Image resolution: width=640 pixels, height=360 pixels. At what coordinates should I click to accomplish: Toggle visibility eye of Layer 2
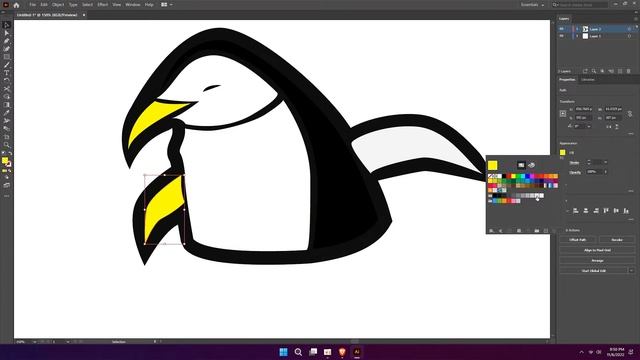pyautogui.click(x=562, y=29)
